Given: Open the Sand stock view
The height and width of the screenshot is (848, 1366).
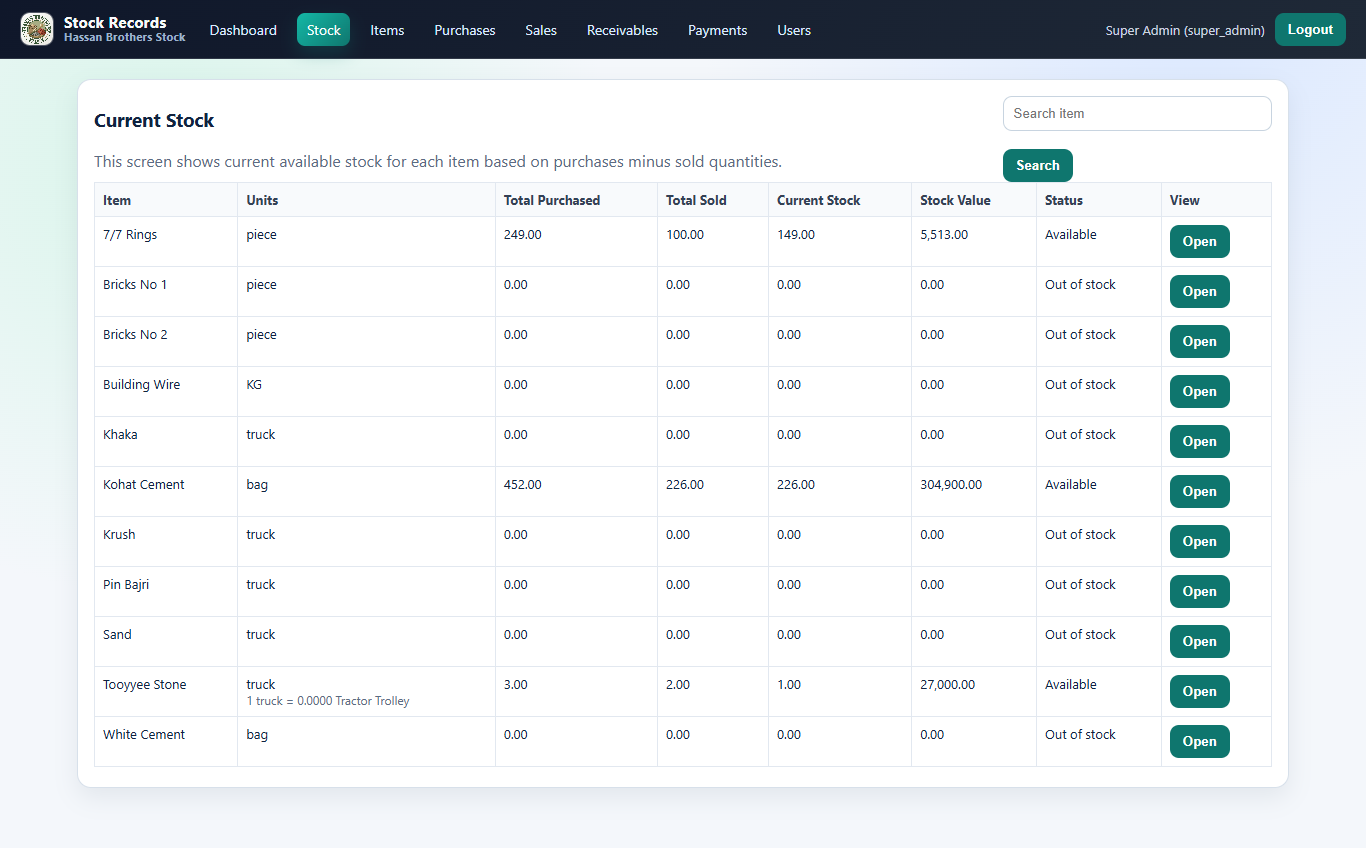Looking at the screenshot, I should [x=1199, y=642].
